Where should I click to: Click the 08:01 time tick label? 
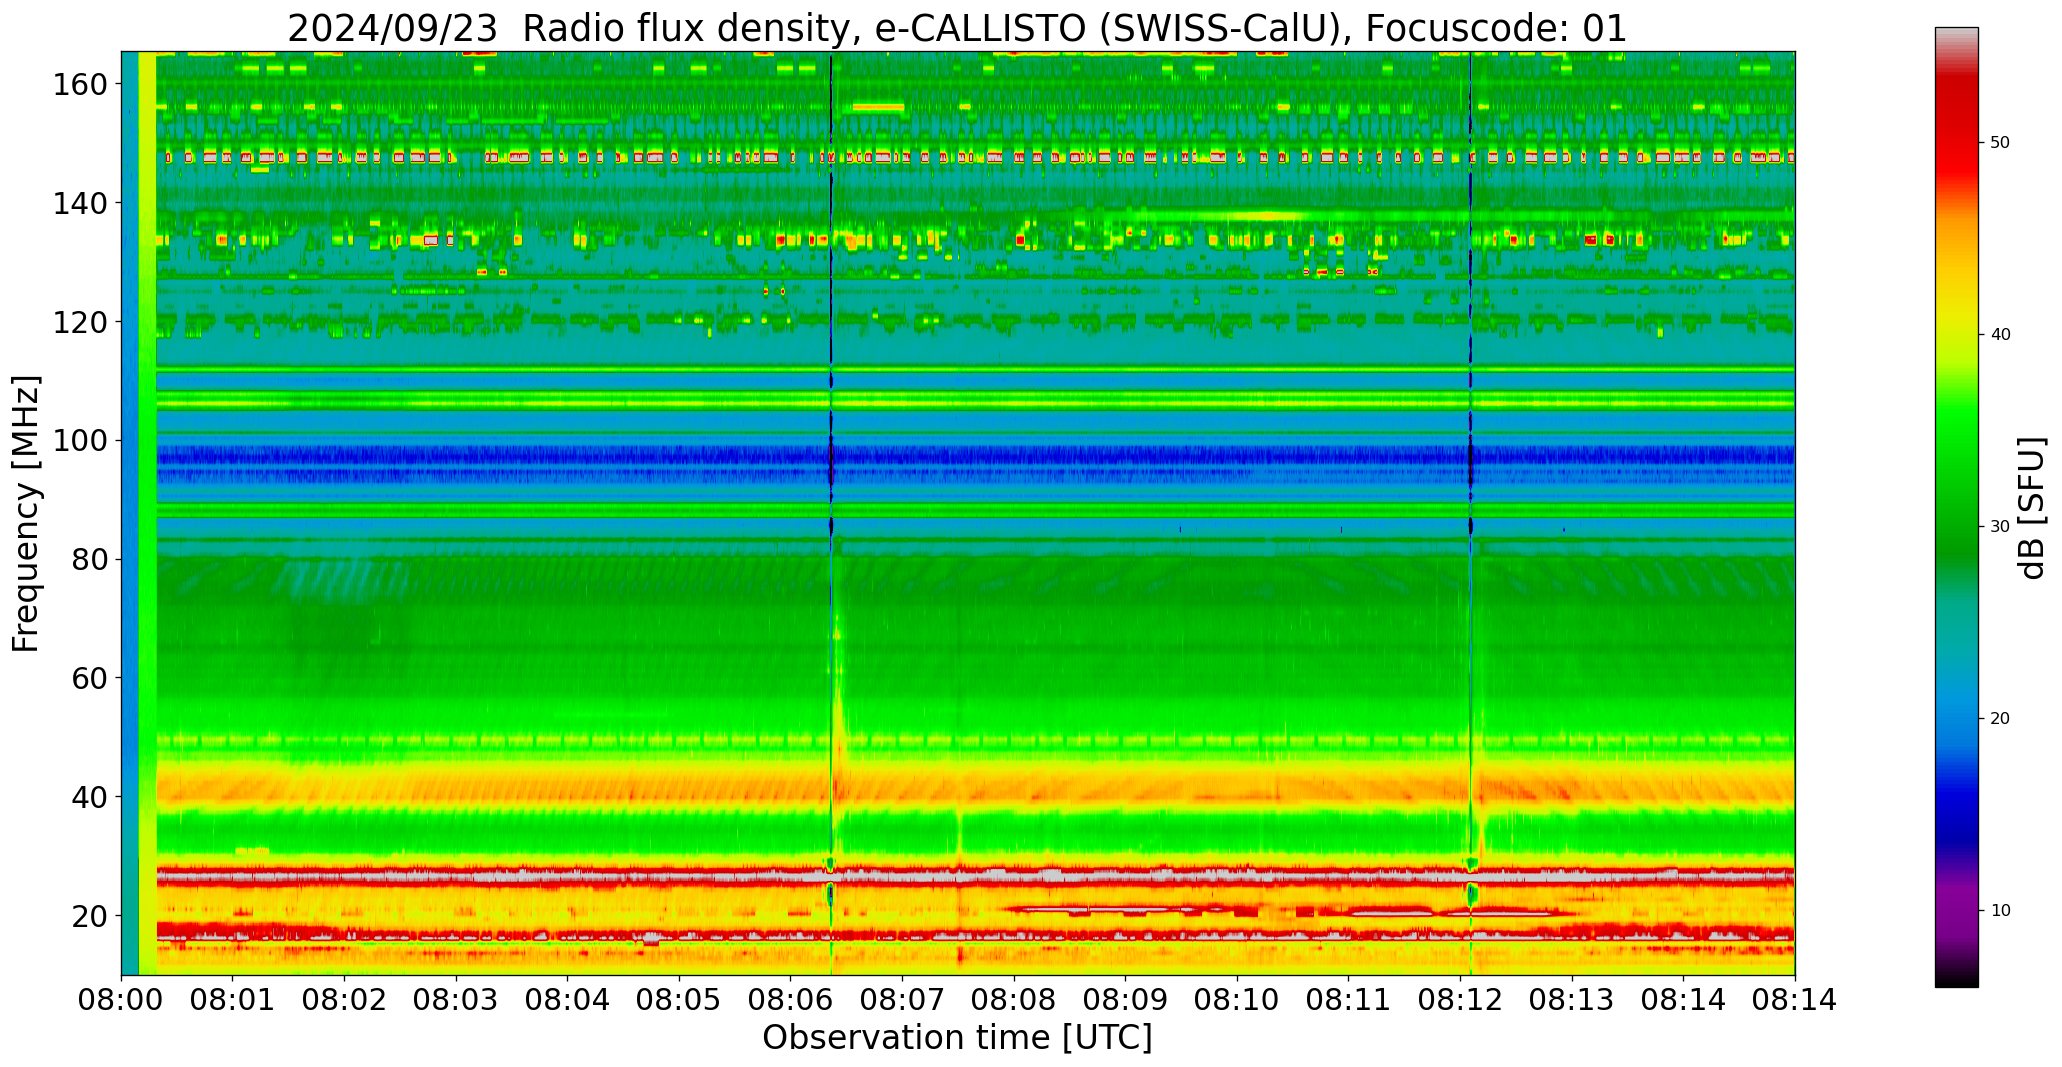(233, 1000)
